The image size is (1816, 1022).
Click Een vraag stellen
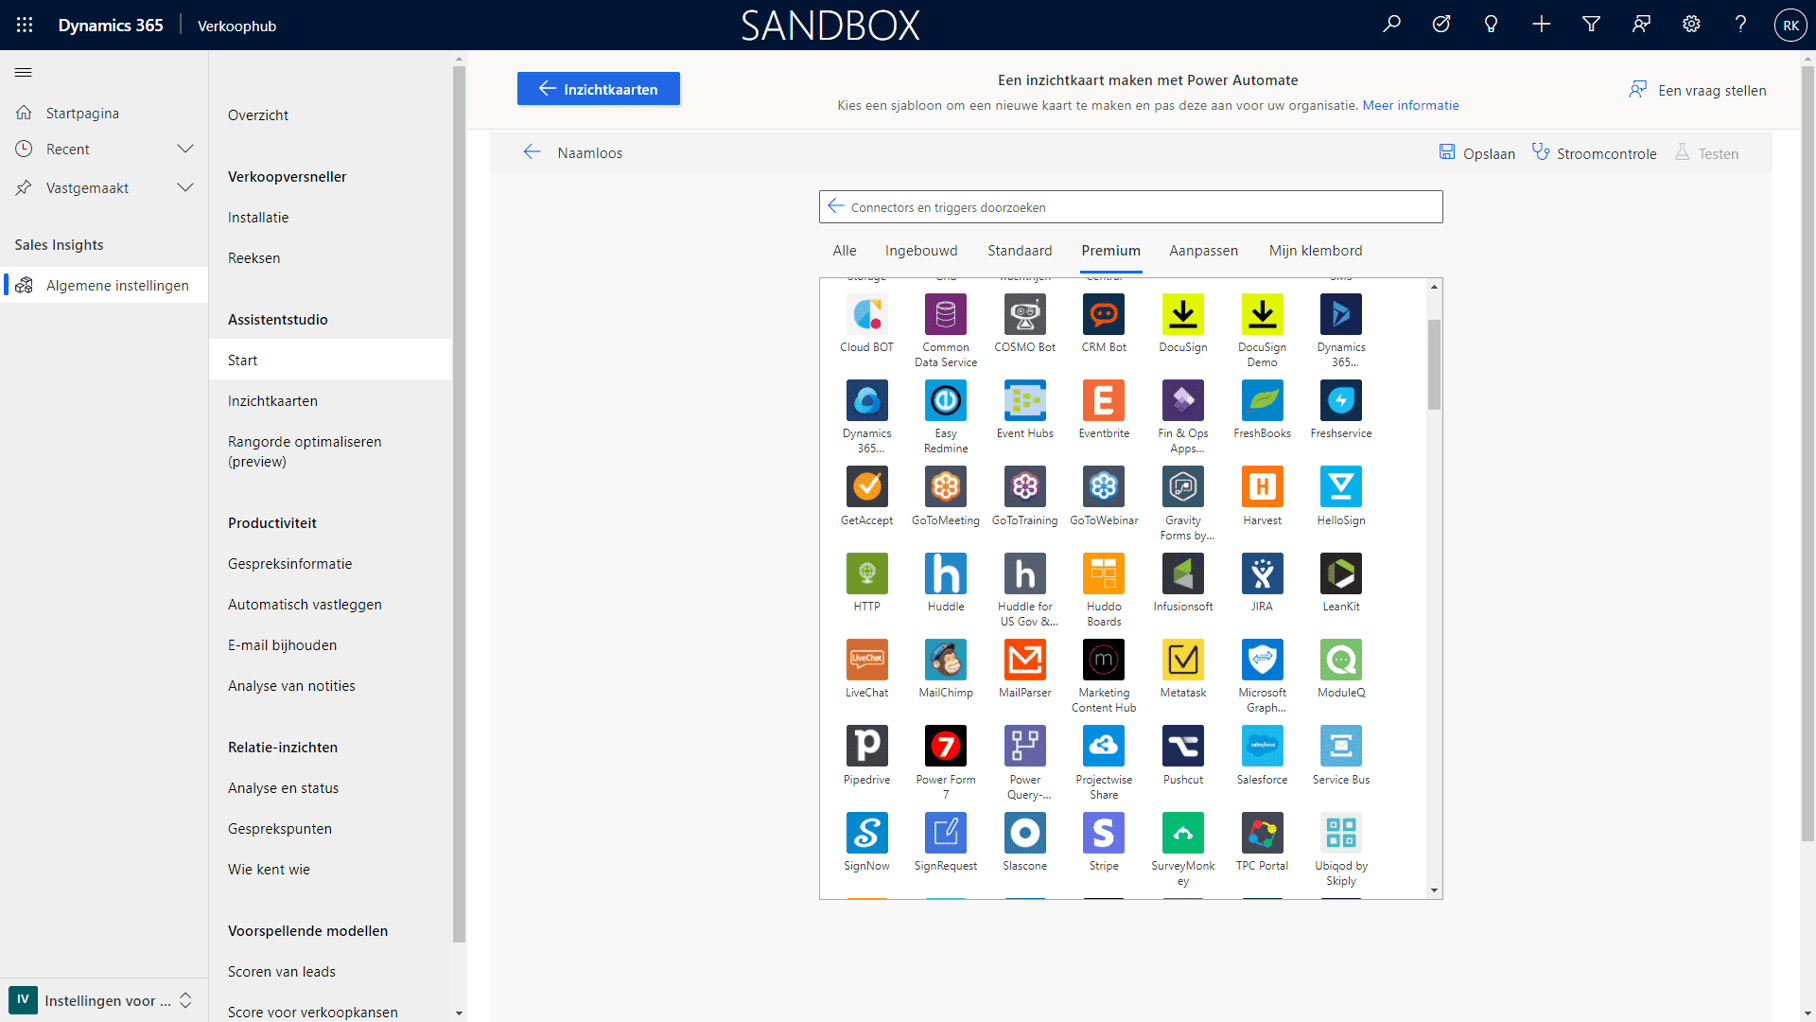coord(1697,90)
